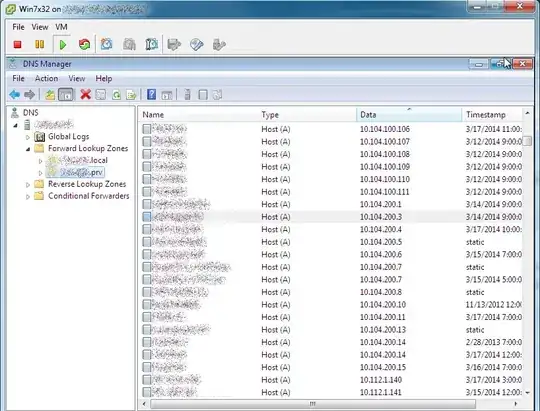Select the record with data 10.112.1.140

click(332, 380)
